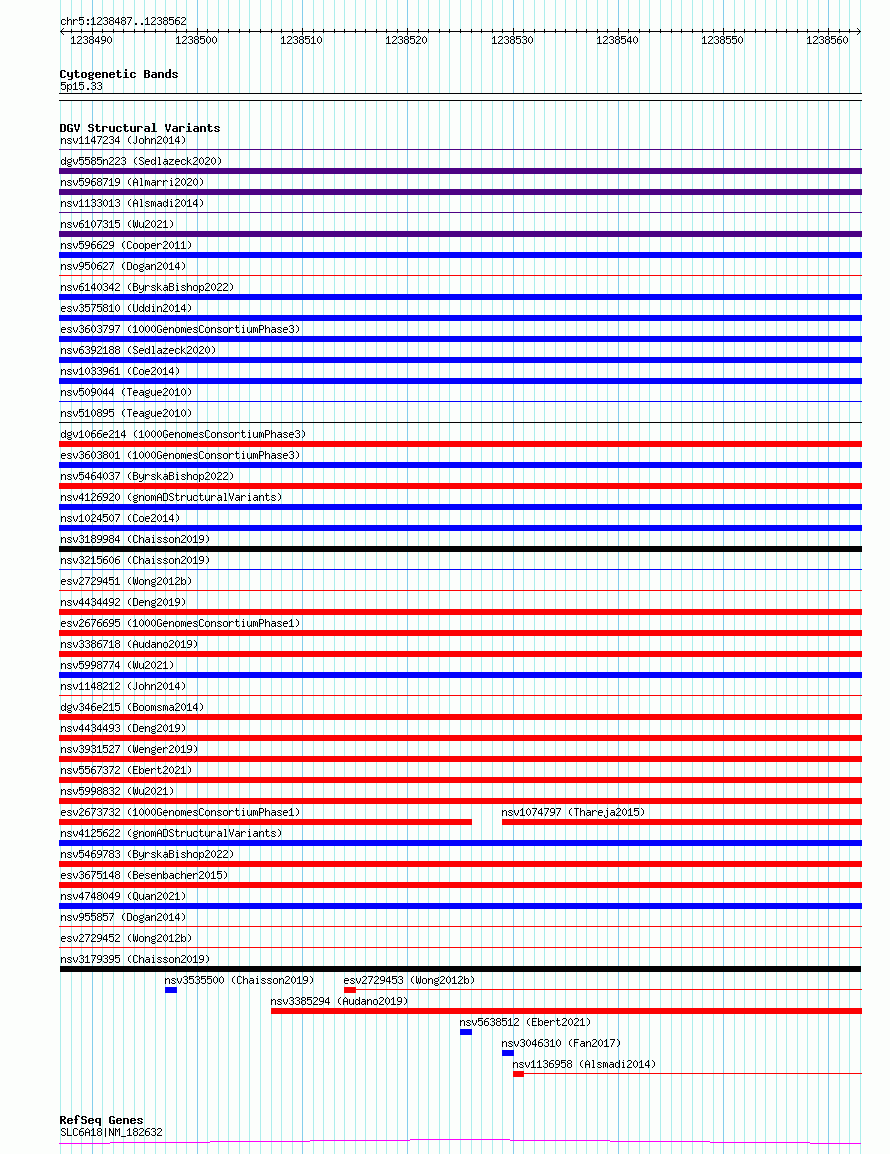890x1154 pixels.
Task: Select the nsv3386718 (Audano2019) variant label
Action: 130,644
